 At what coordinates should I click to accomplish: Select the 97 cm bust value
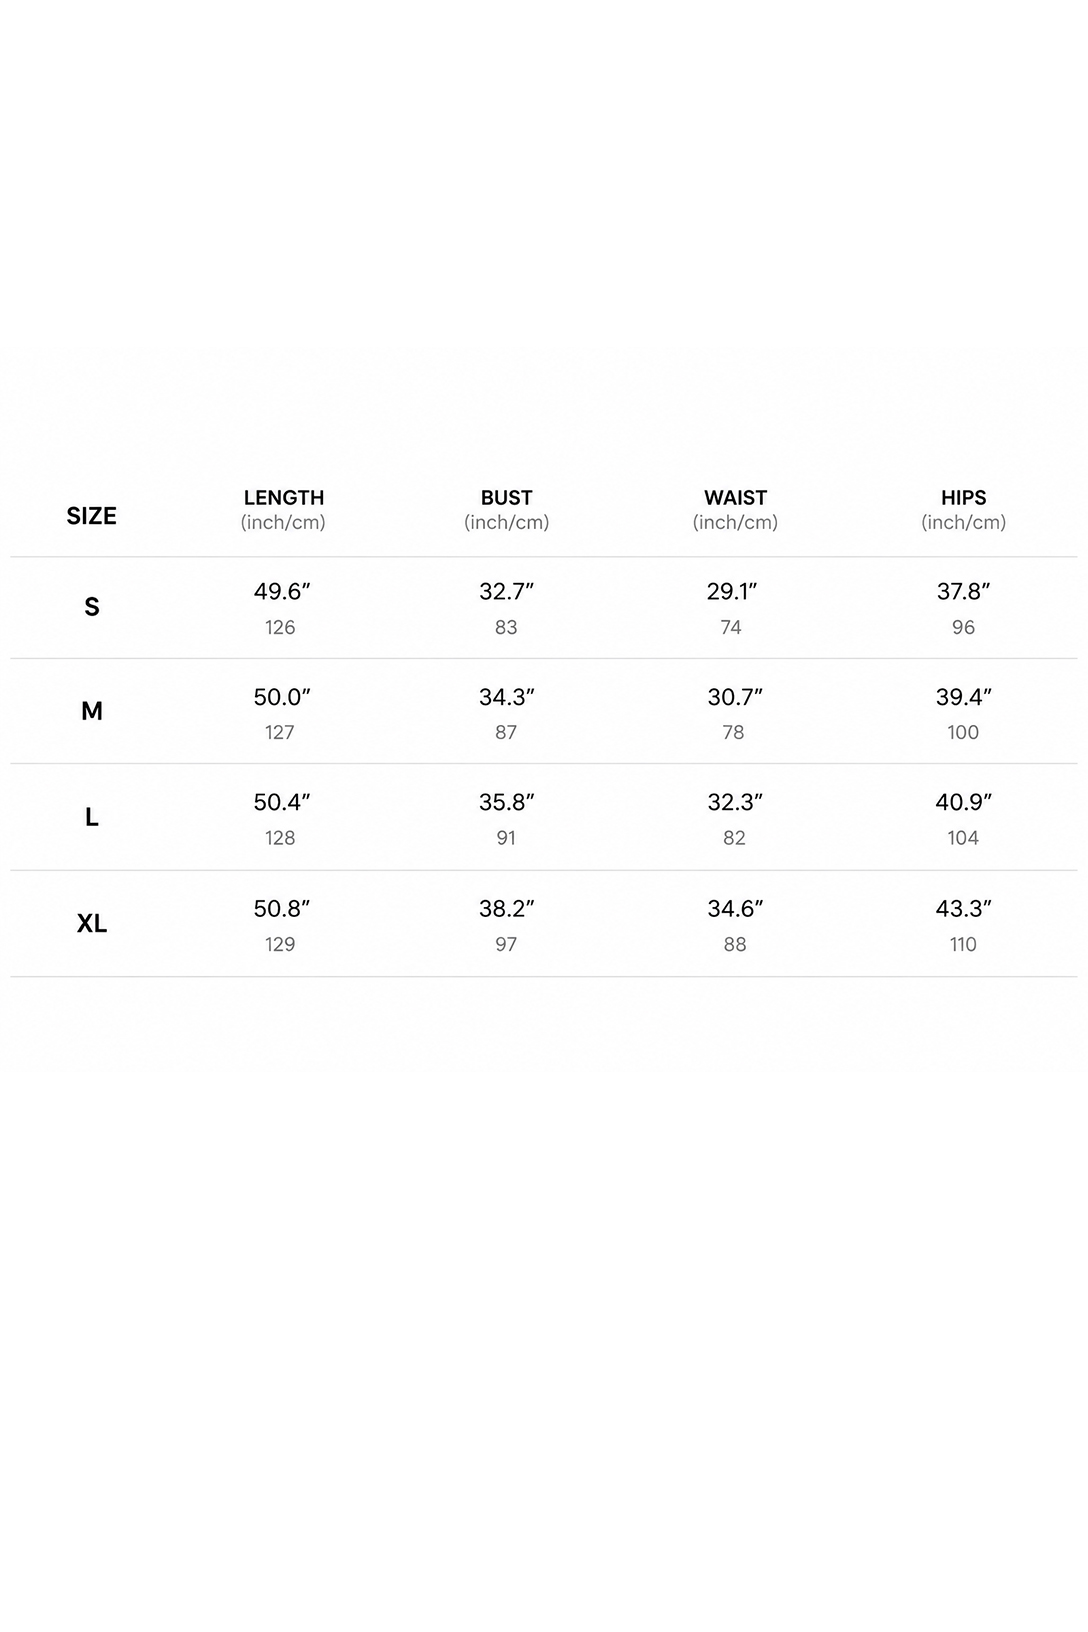506,944
